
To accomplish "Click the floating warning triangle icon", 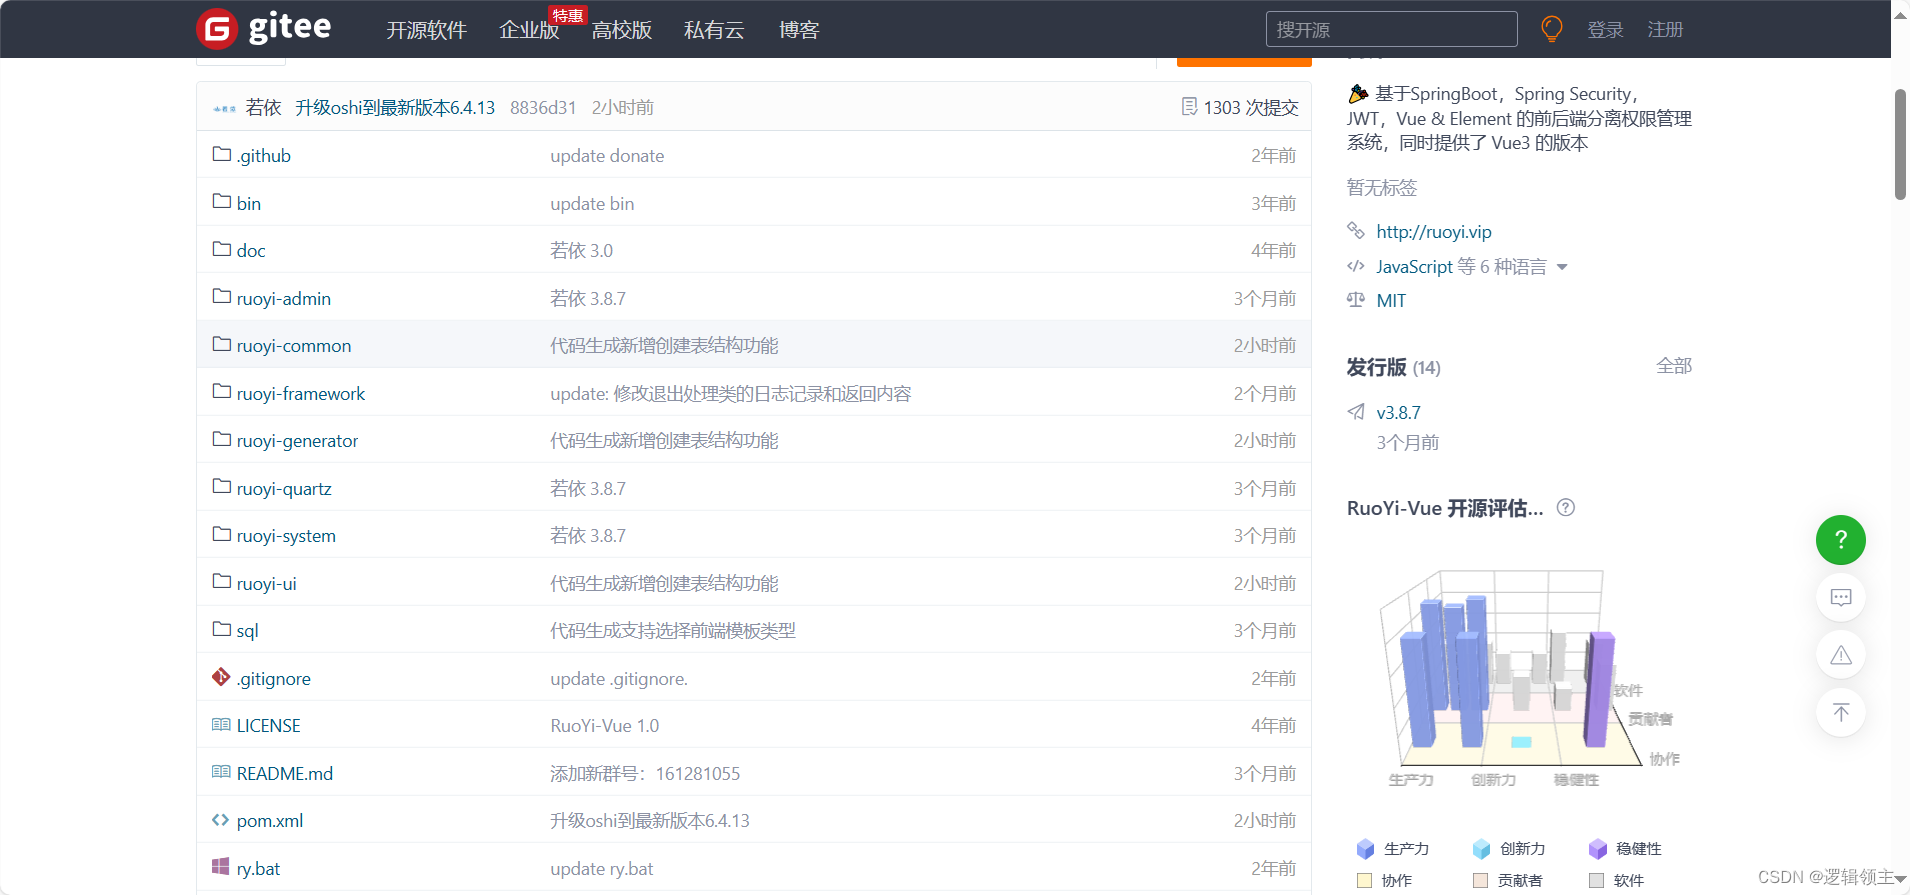I will point(1840,655).
